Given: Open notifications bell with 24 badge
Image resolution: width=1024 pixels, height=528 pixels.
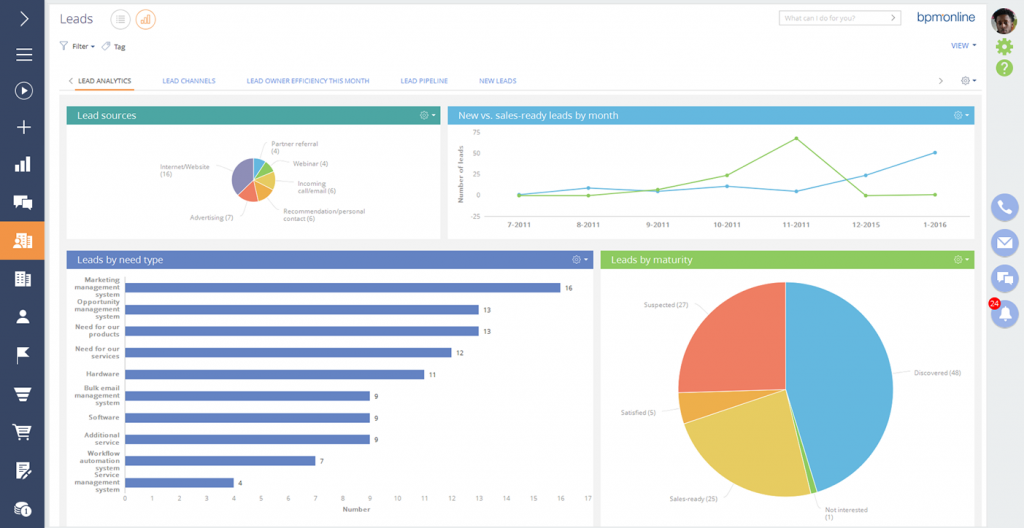Looking at the screenshot, I should [1004, 314].
